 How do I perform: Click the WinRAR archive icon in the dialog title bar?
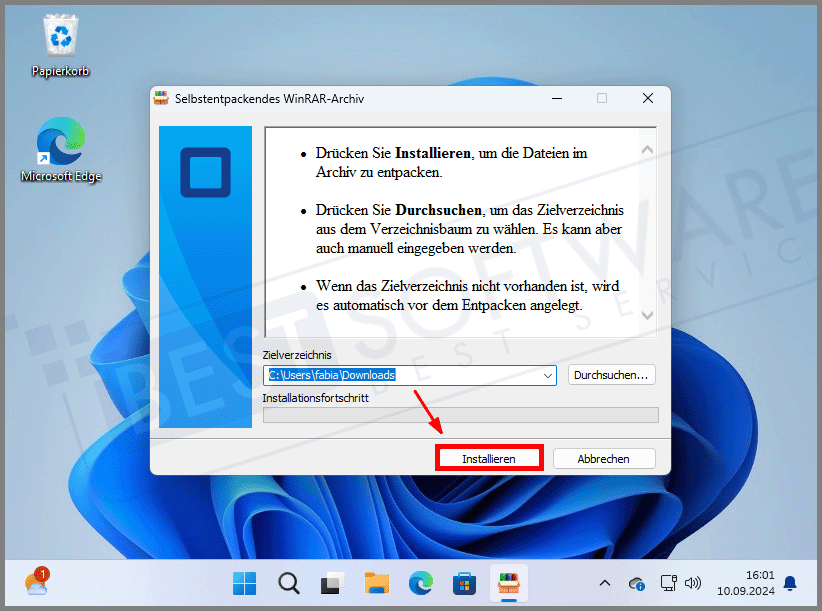[161, 98]
